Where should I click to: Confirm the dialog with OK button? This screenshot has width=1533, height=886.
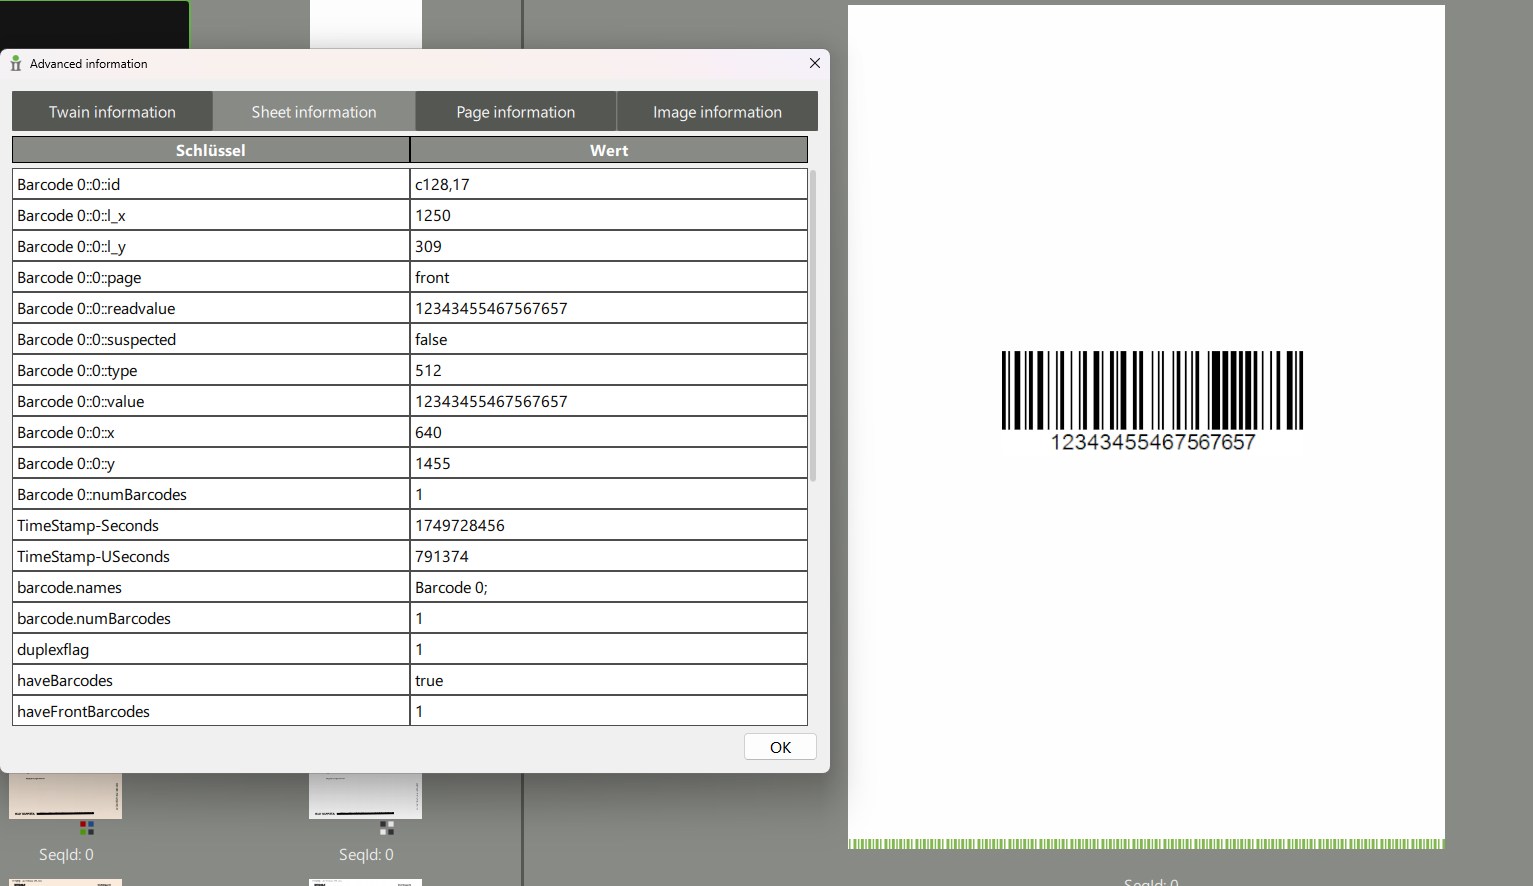pyautogui.click(x=780, y=747)
